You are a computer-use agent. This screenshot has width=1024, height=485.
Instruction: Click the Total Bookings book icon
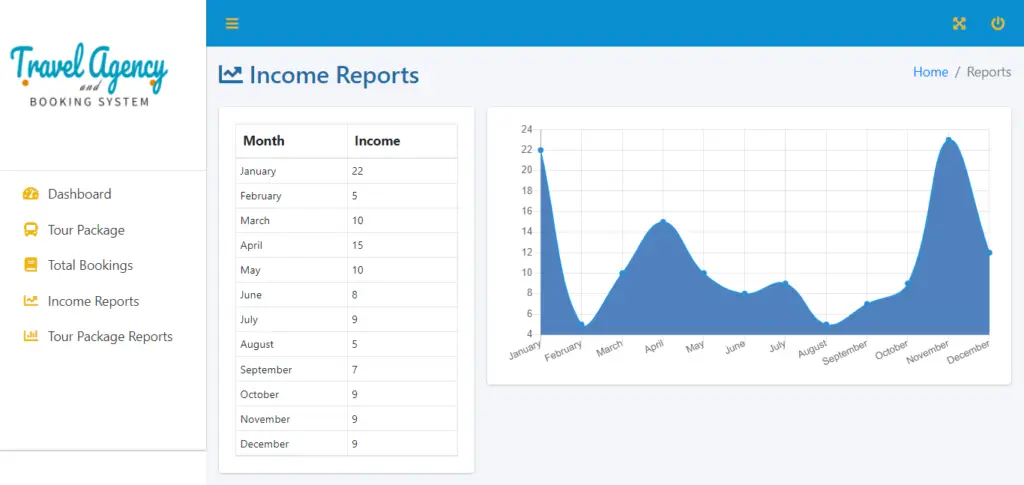[x=31, y=265]
